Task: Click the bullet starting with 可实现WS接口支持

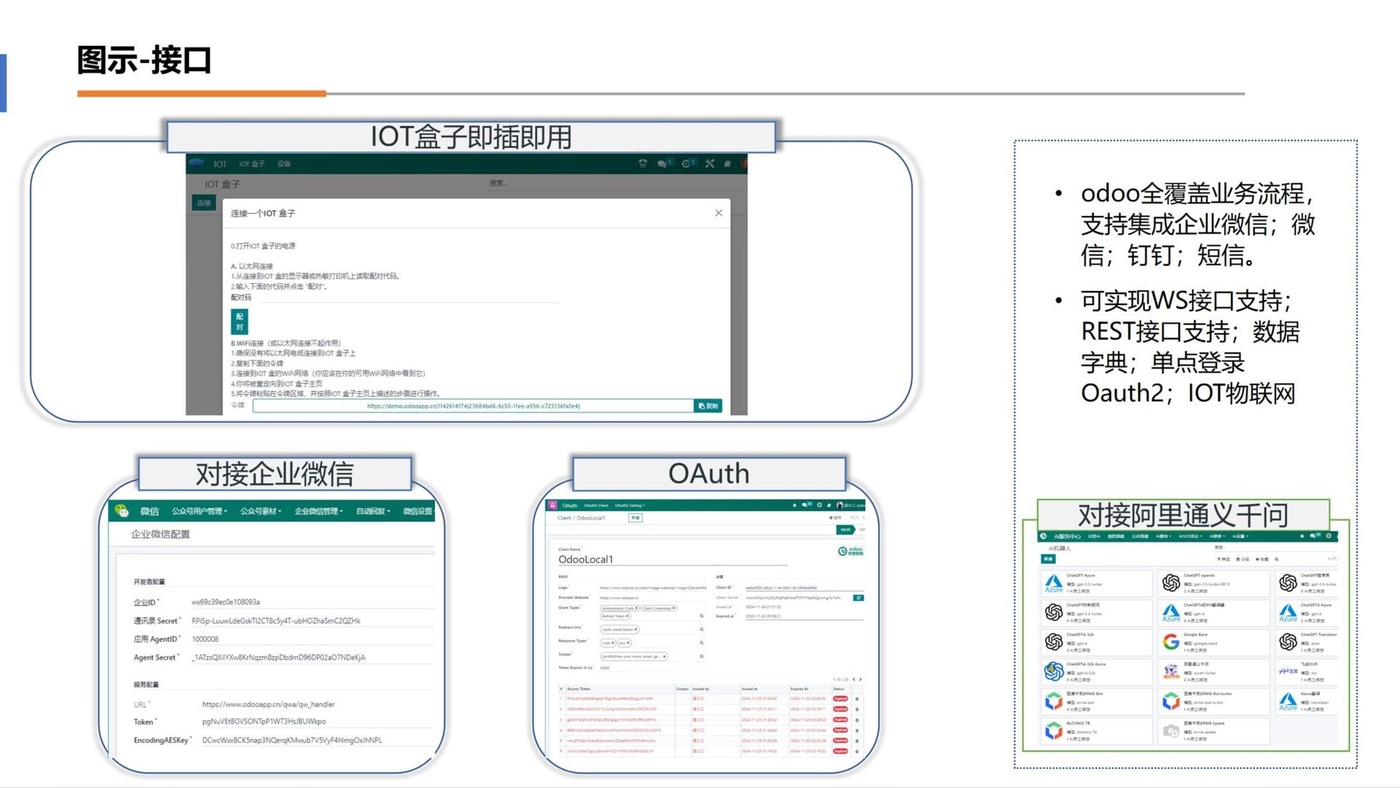Action: coord(1189,347)
